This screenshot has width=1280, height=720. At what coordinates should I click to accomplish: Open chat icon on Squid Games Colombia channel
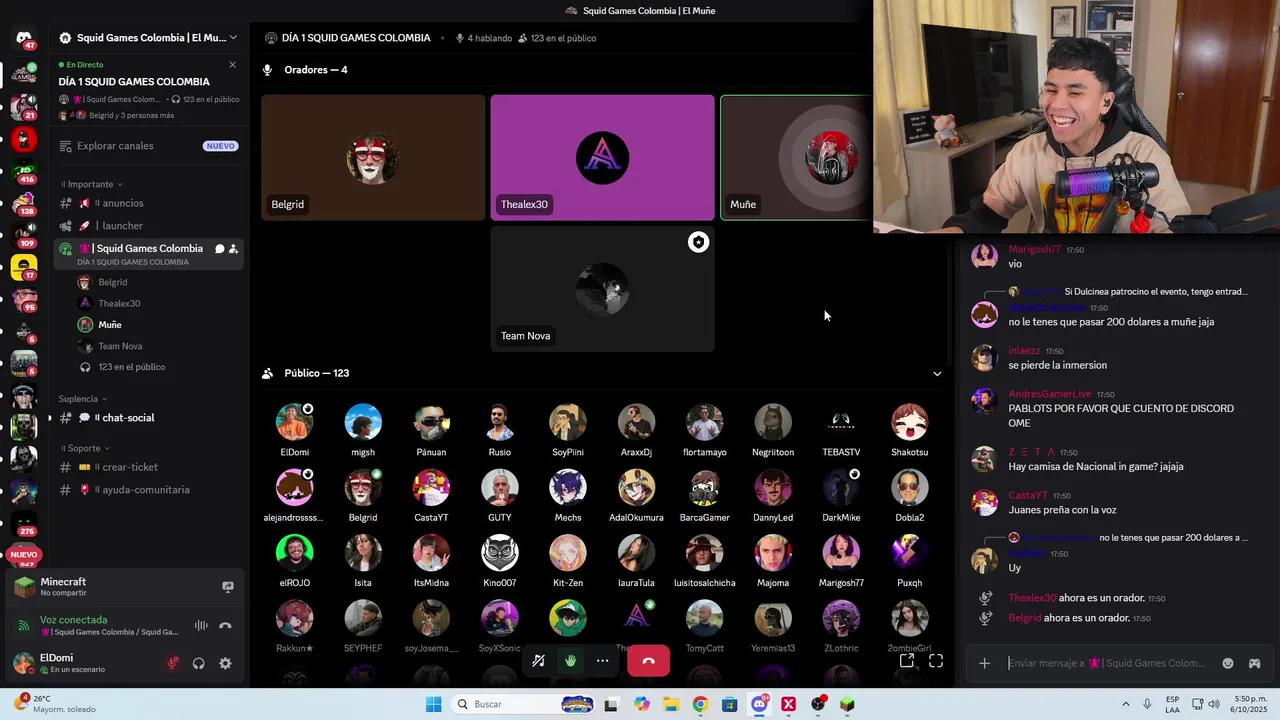tap(219, 249)
